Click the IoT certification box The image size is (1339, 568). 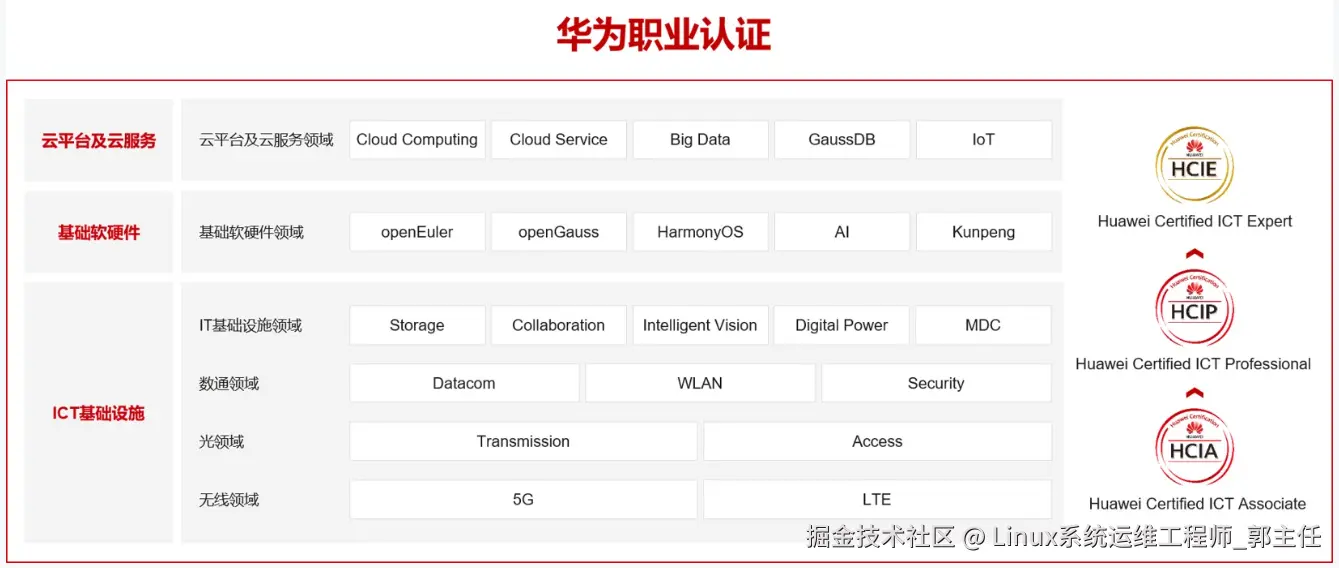984,140
